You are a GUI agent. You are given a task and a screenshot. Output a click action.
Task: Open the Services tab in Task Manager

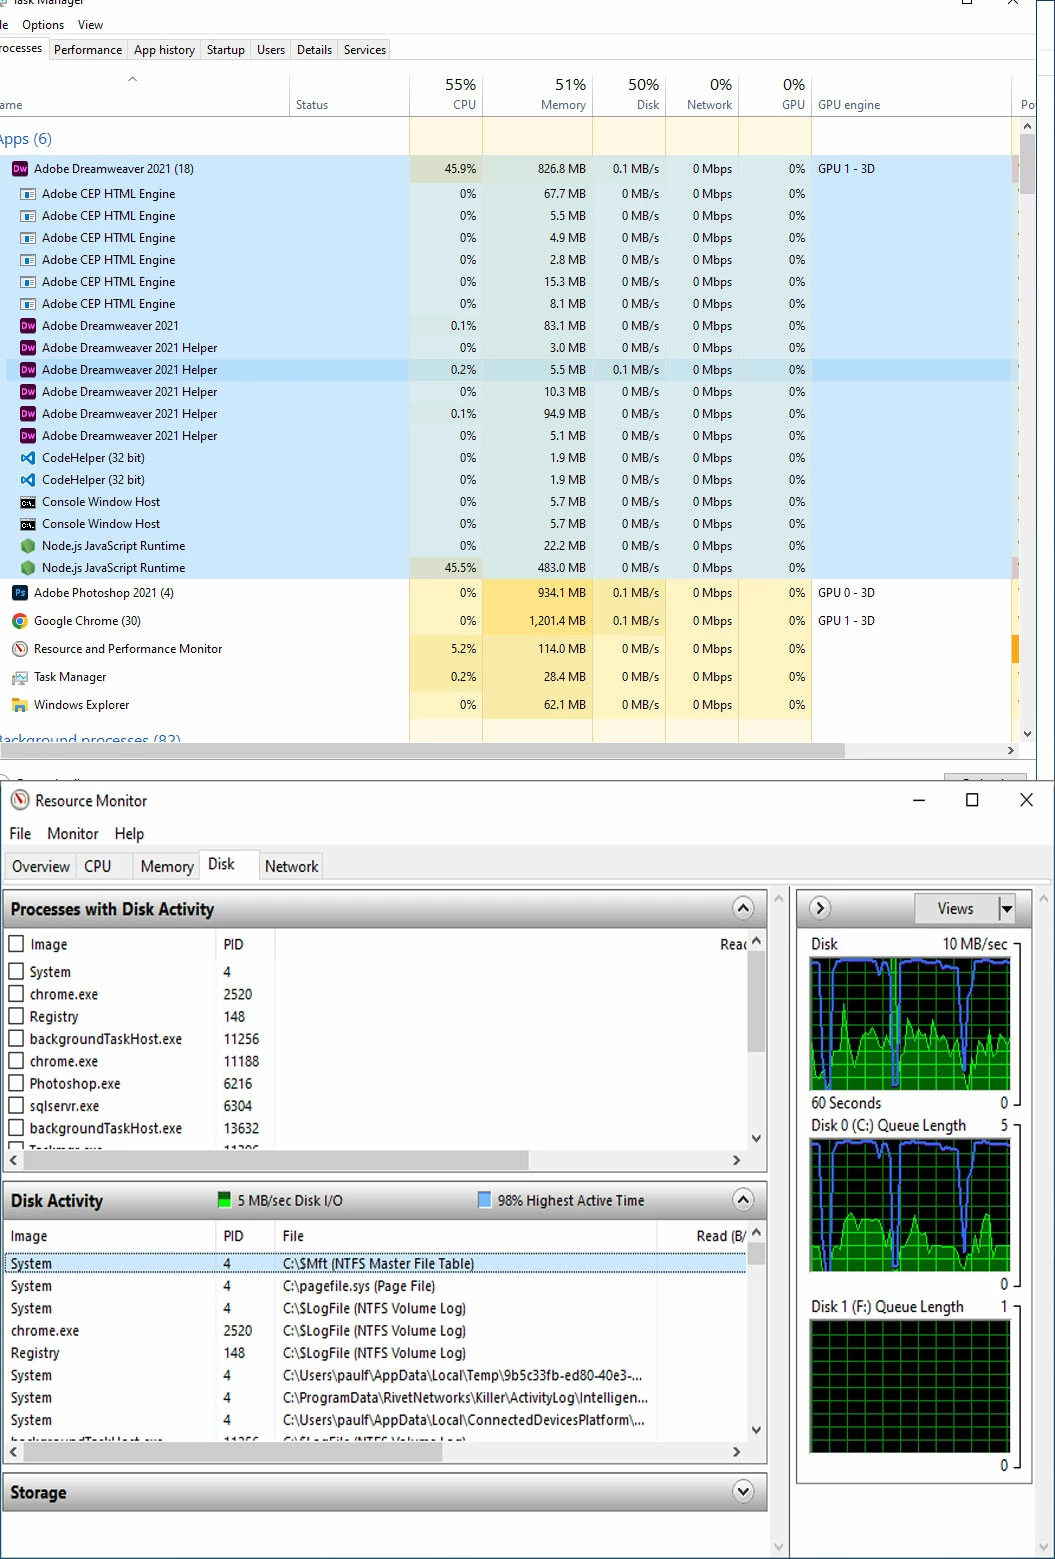point(365,50)
